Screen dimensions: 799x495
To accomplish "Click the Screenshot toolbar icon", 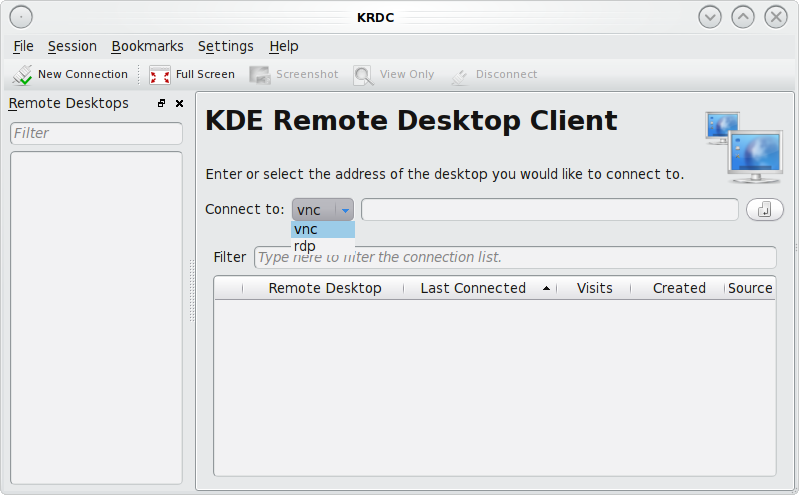I will pos(260,75).
